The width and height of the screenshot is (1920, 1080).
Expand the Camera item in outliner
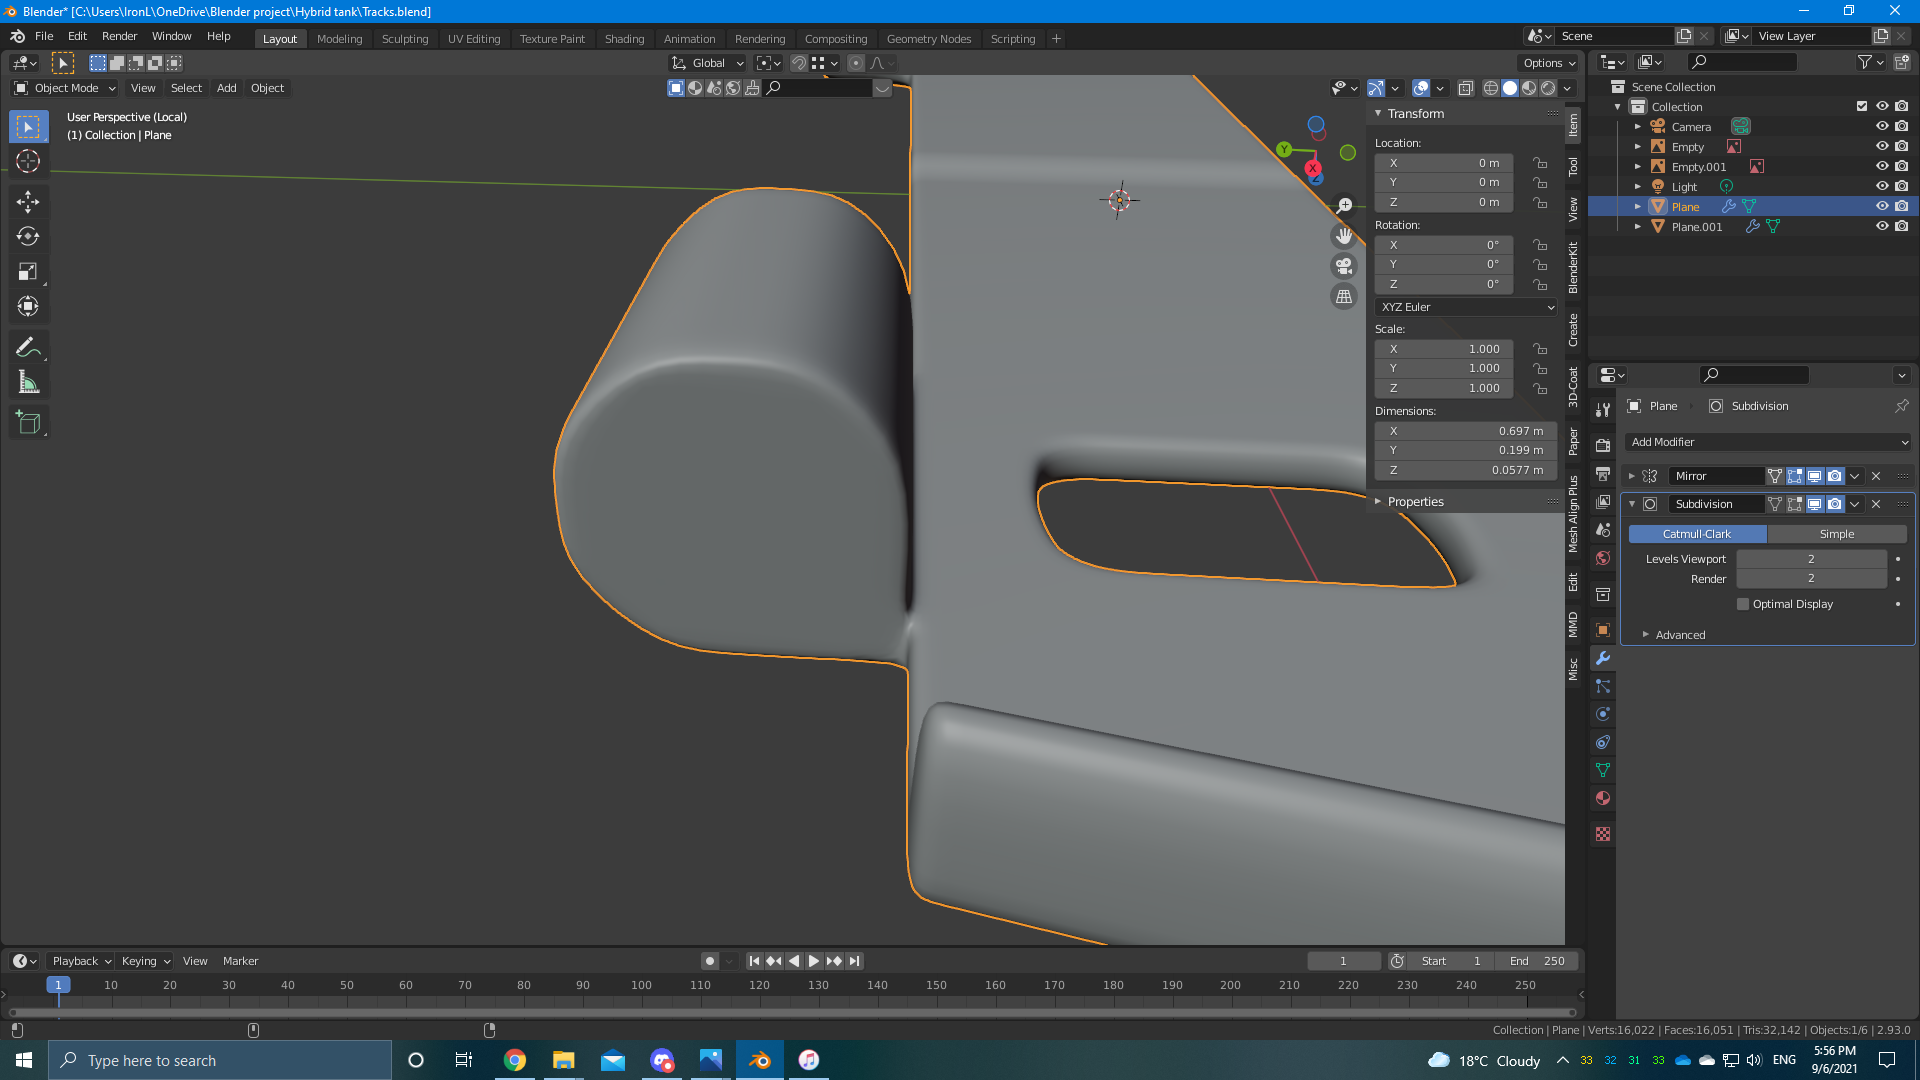[x=1638, y=127]
